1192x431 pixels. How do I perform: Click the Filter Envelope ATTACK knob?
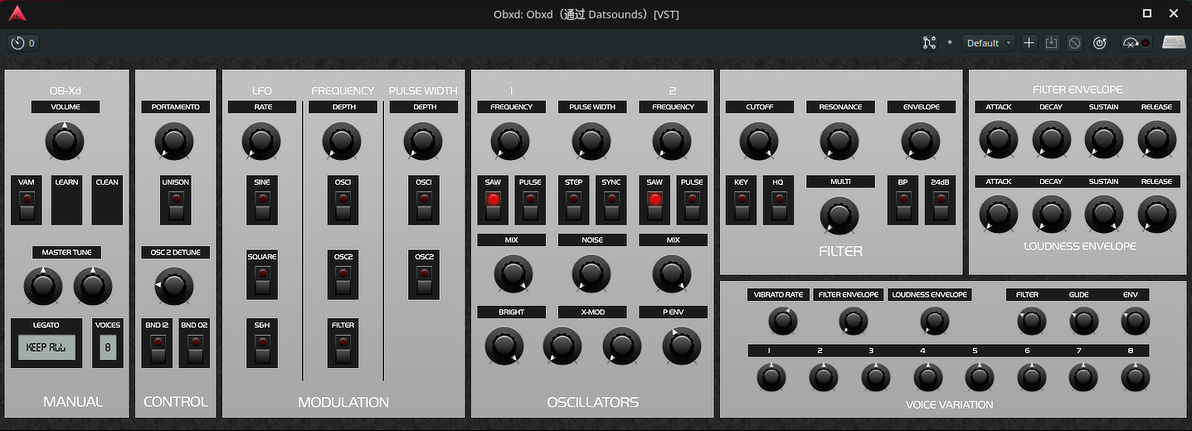click(x=998, y=139)
